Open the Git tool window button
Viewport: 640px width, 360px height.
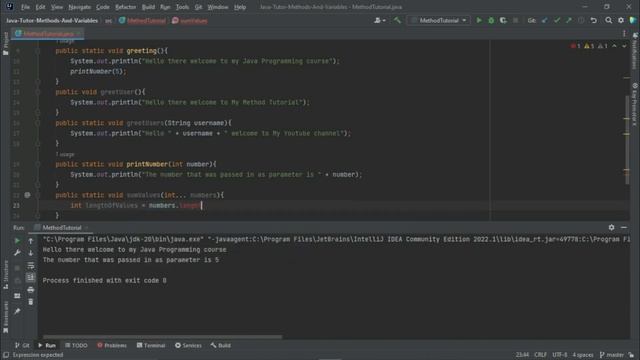point(22,345)
